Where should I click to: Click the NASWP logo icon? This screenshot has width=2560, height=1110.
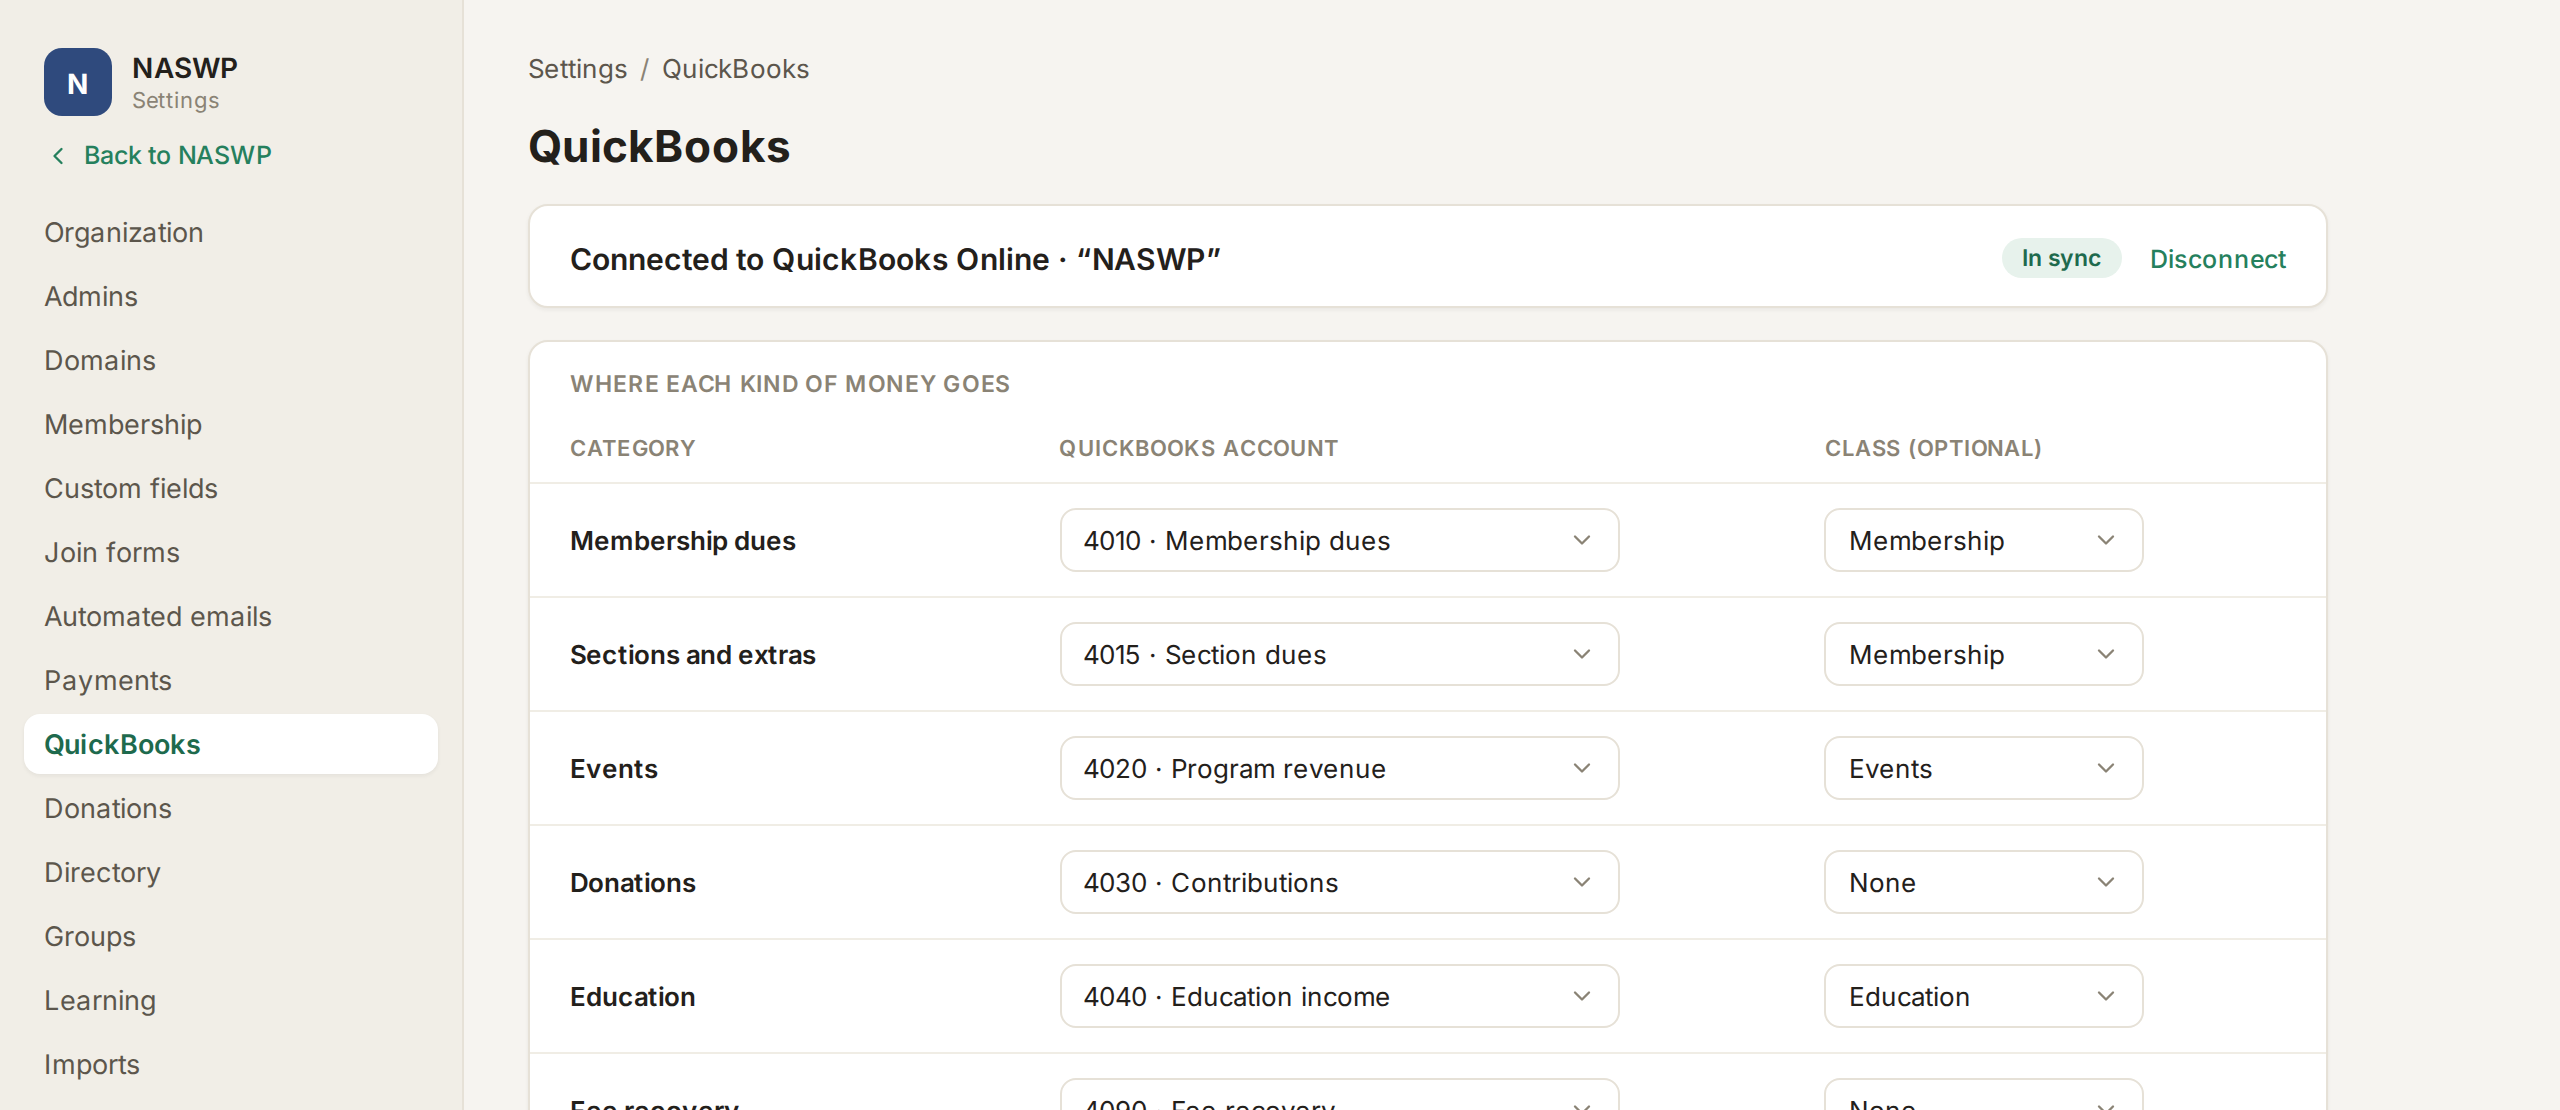[78, 83]
